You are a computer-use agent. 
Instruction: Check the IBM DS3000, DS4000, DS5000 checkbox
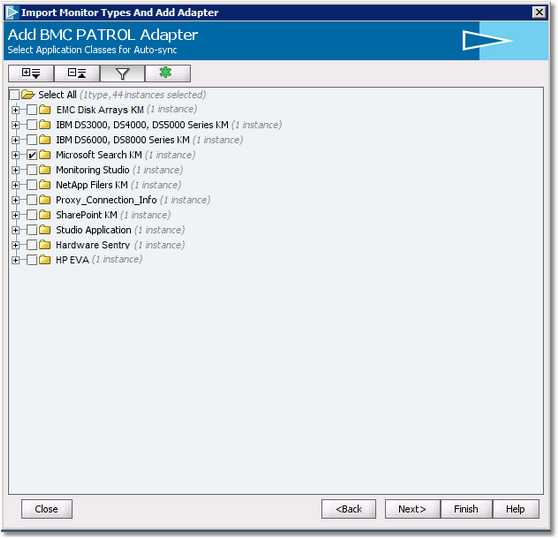[x=32, y=125]
